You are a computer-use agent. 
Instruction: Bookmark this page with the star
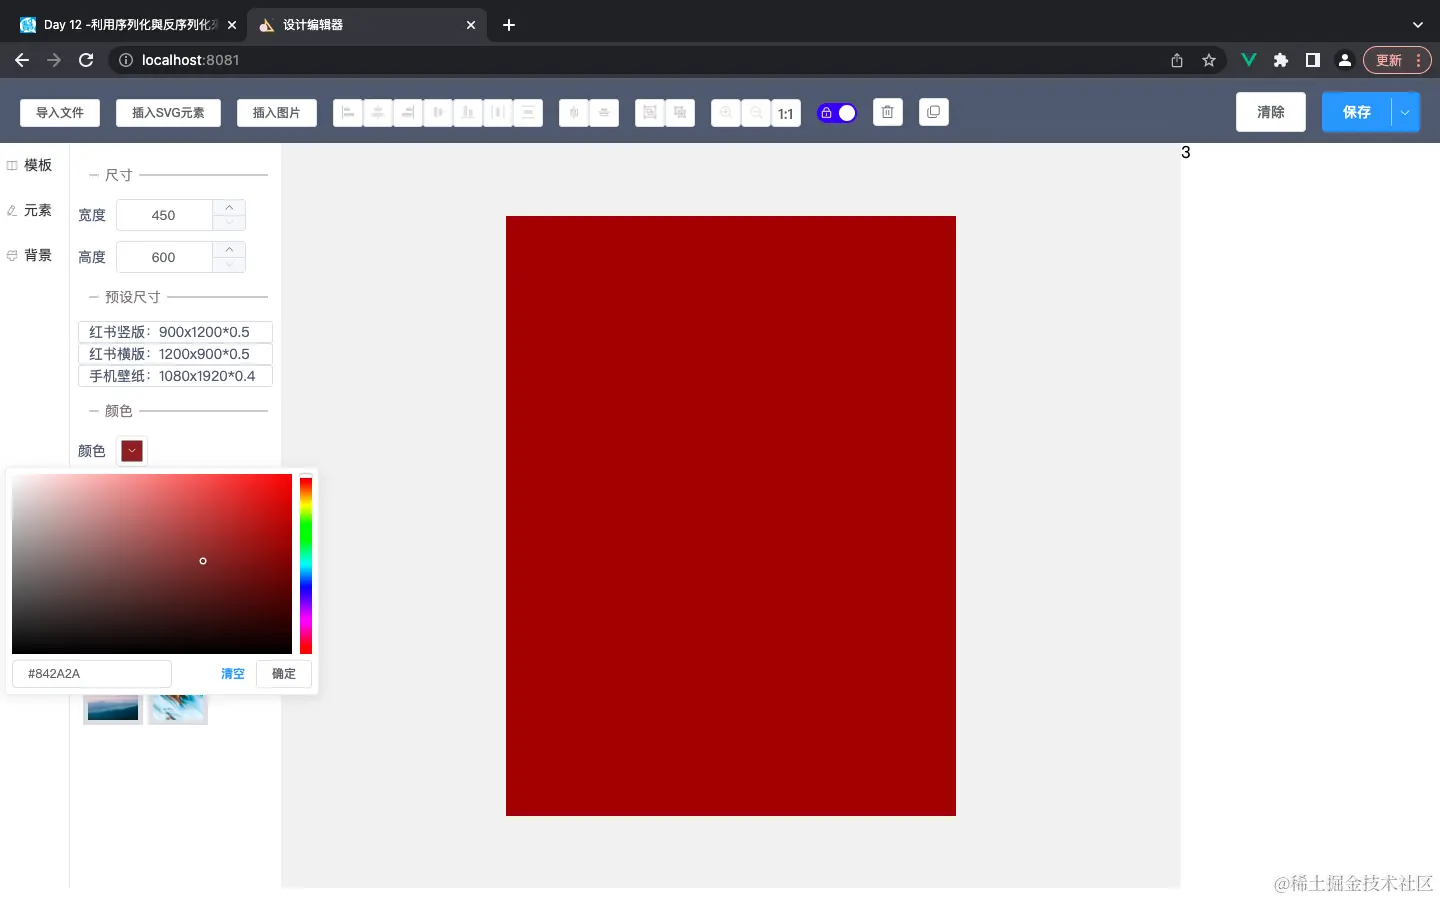pyautogui.click(x=1209, y=60)
